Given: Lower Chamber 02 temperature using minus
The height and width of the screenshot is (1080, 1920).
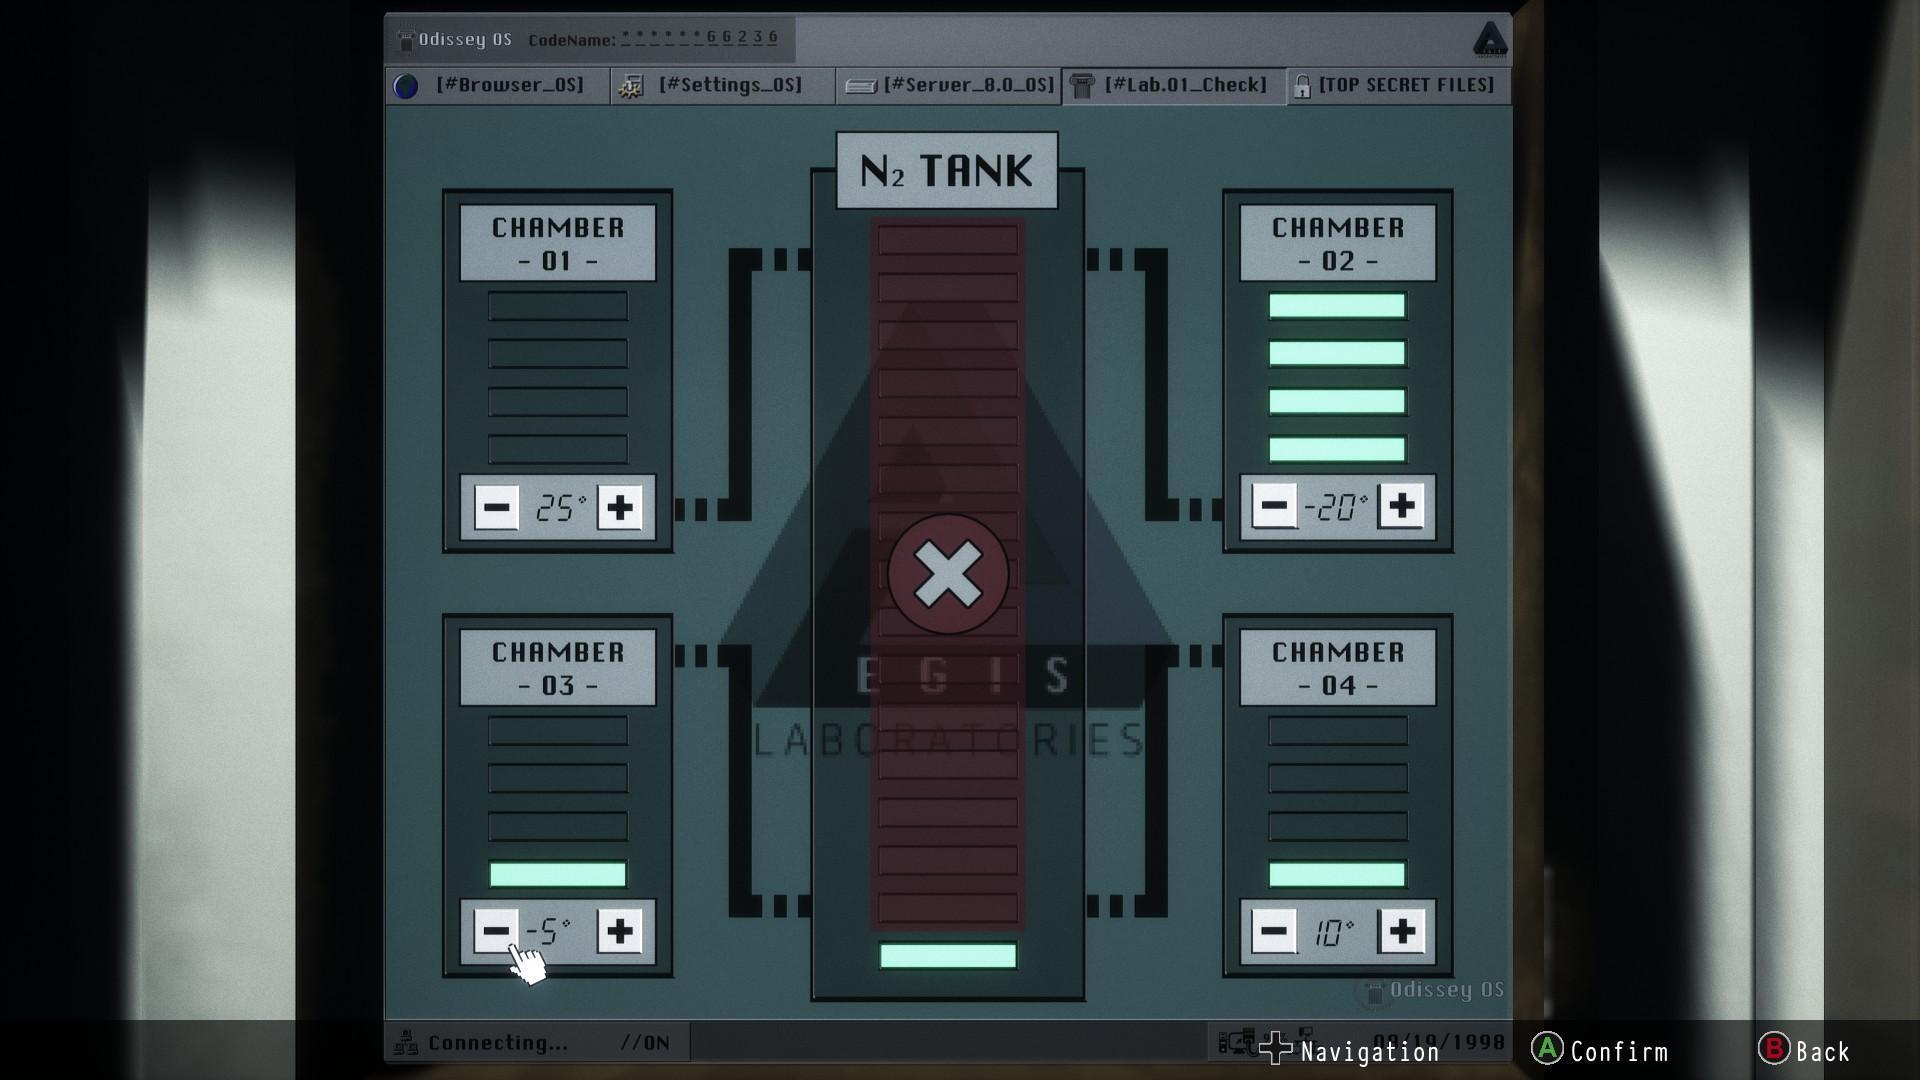Looking at the screenshot, I should click(1274, 506).
